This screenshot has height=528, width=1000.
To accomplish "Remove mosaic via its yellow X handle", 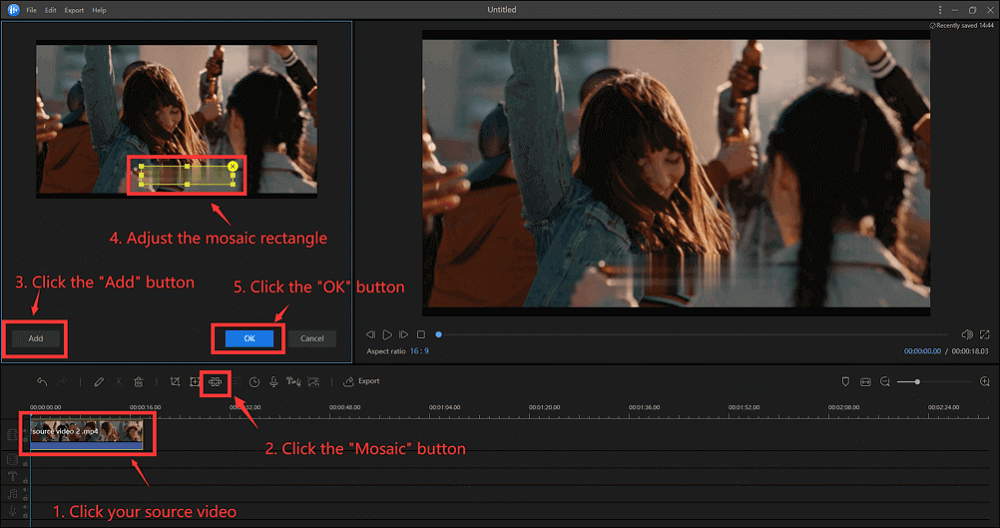I will pos(233,166).
